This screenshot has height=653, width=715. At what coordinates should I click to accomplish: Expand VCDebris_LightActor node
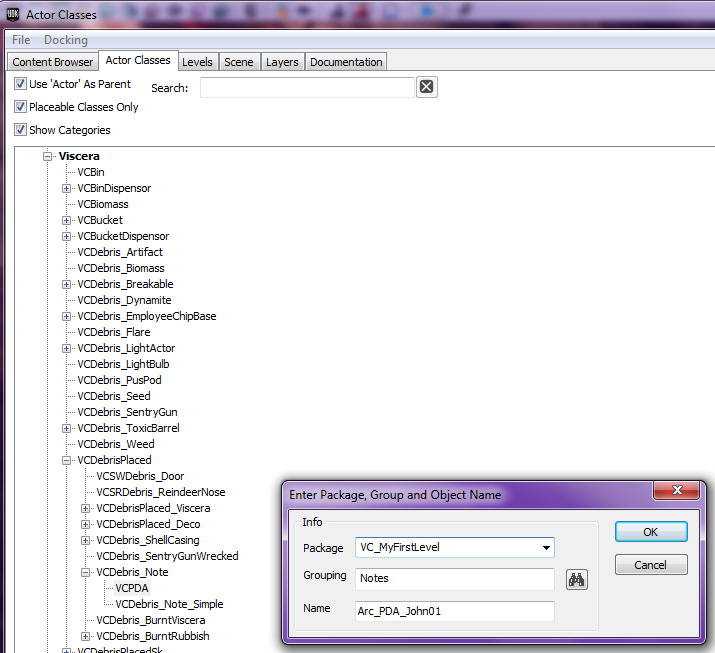tap(67, 348)
